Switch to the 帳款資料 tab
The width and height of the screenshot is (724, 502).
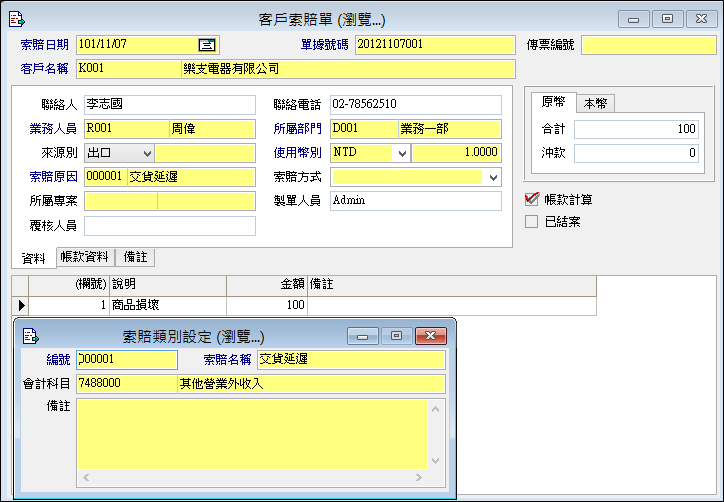tap(85, 257)
